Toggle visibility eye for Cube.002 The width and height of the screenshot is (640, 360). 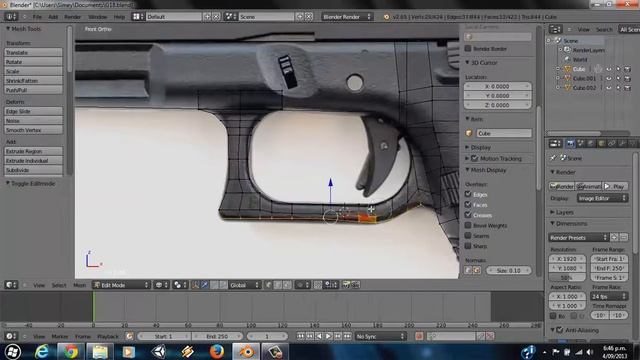pyautogui.click(x=609, y=88)
